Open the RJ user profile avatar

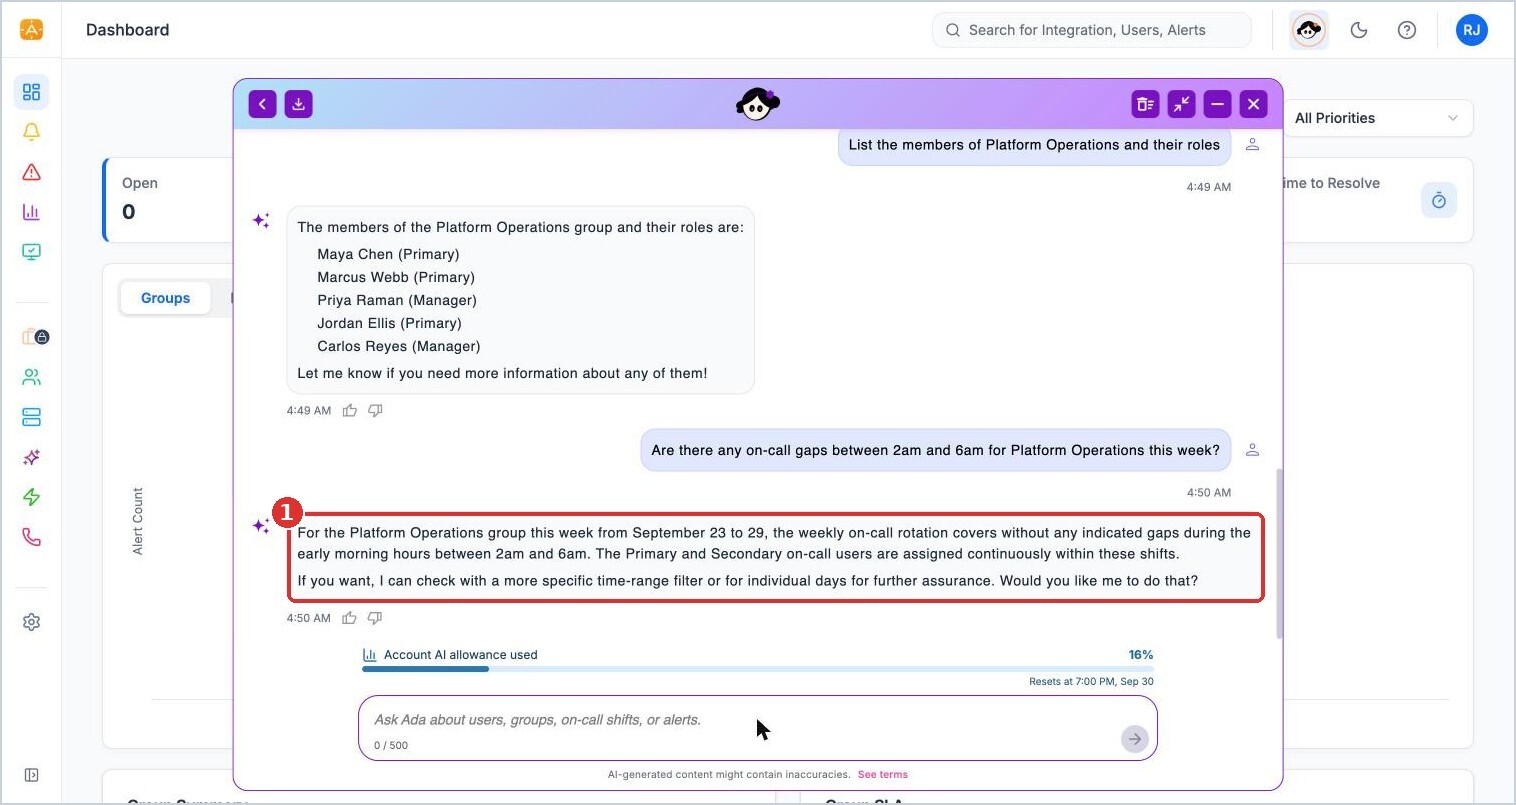[x=1472, y=30]
